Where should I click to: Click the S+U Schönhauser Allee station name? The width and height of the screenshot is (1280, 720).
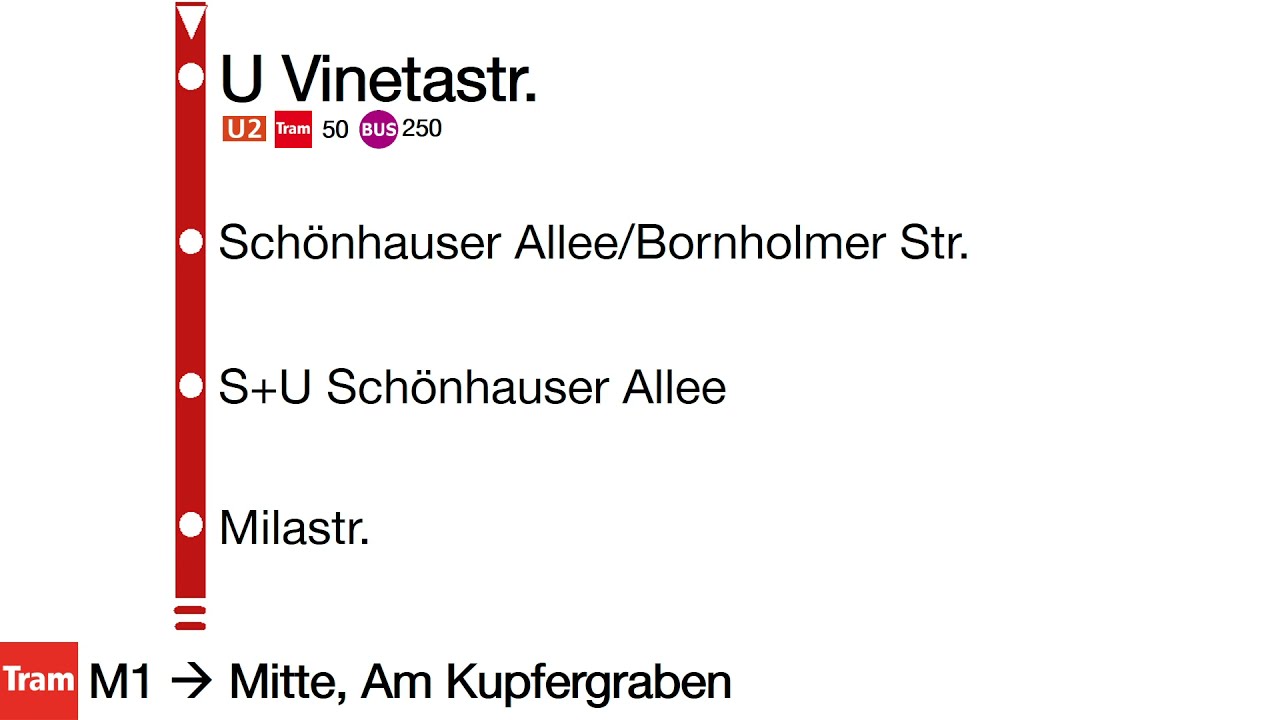(x=472, y=387)
